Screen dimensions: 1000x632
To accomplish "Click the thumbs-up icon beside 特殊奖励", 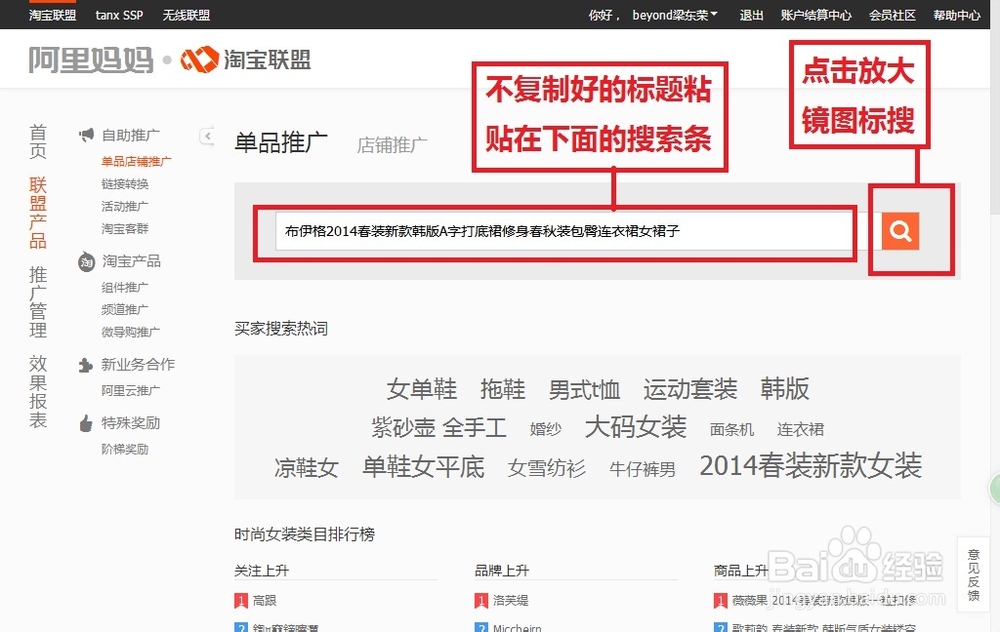I will [85, 423].
